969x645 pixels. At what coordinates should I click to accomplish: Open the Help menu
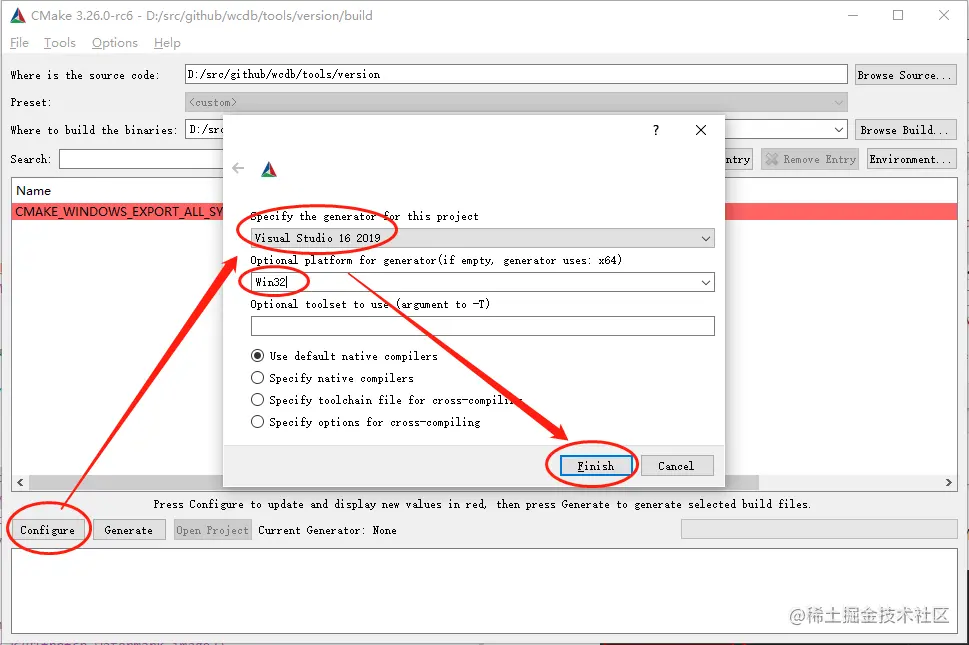click(x=167, y=43)
